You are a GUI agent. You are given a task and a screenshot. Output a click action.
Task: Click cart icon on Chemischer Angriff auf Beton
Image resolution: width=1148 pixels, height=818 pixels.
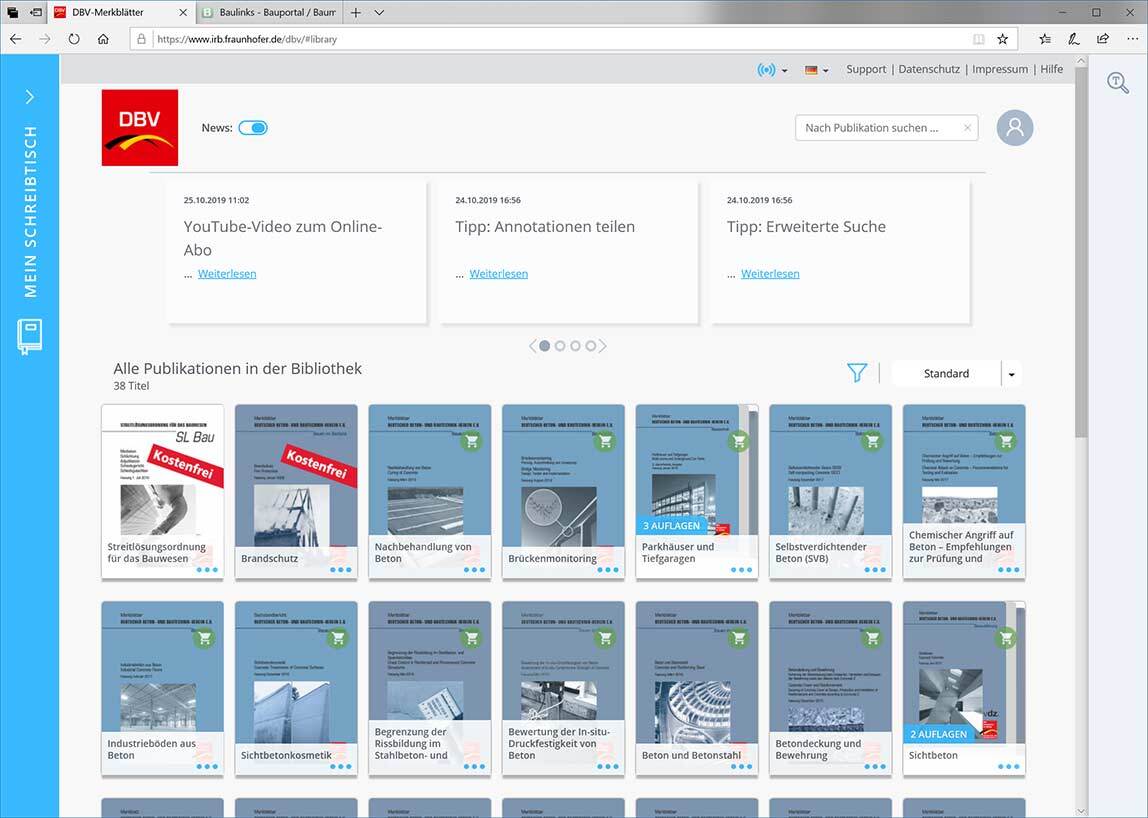coord(1006,442)
